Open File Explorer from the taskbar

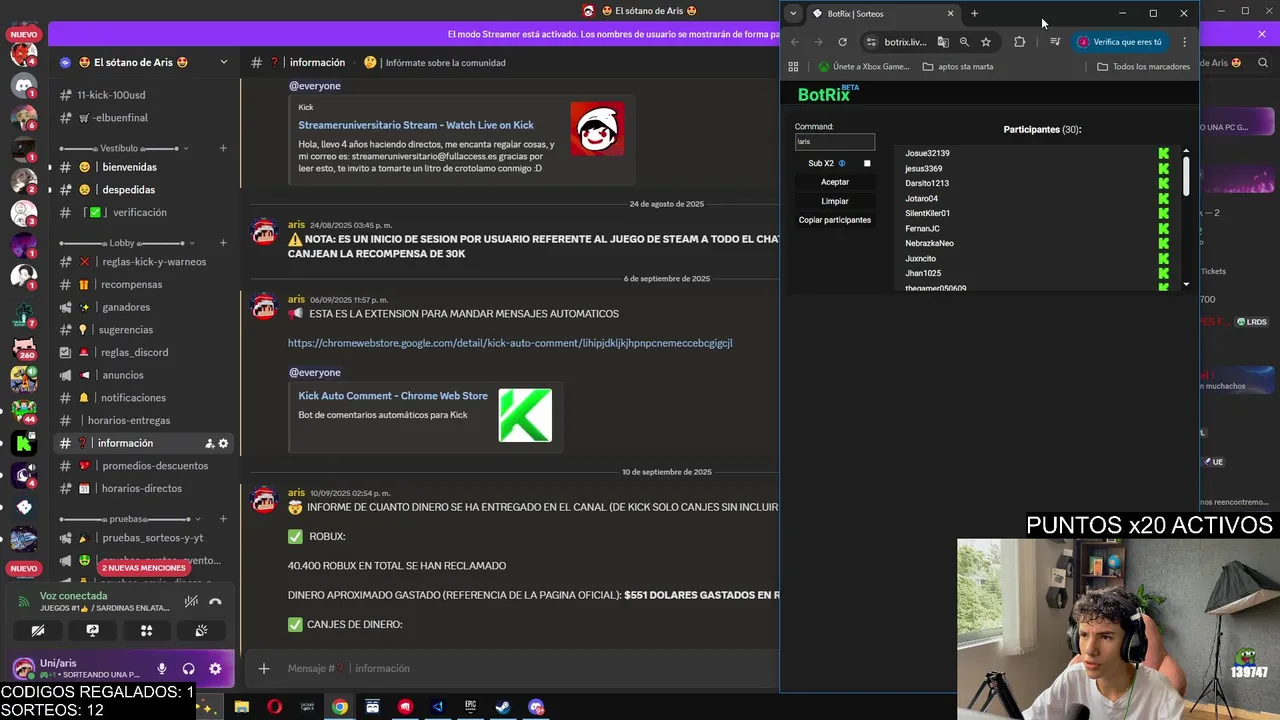pos(242,707)
